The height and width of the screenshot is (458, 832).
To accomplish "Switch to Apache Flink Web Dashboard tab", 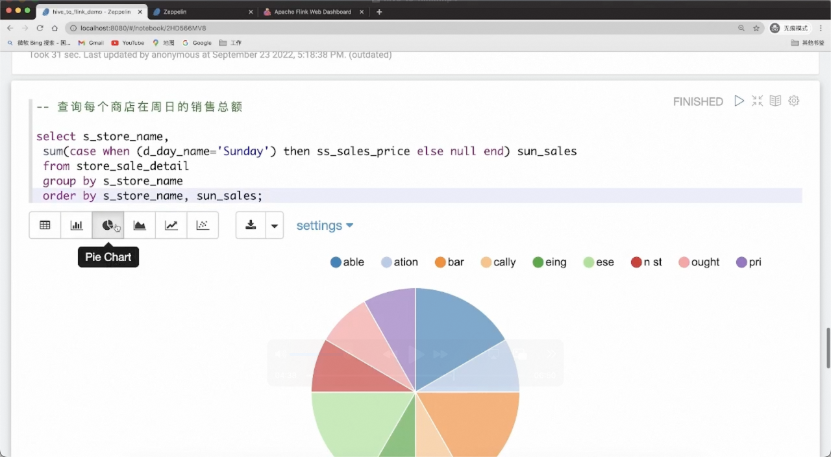I will tap(313, 12).
